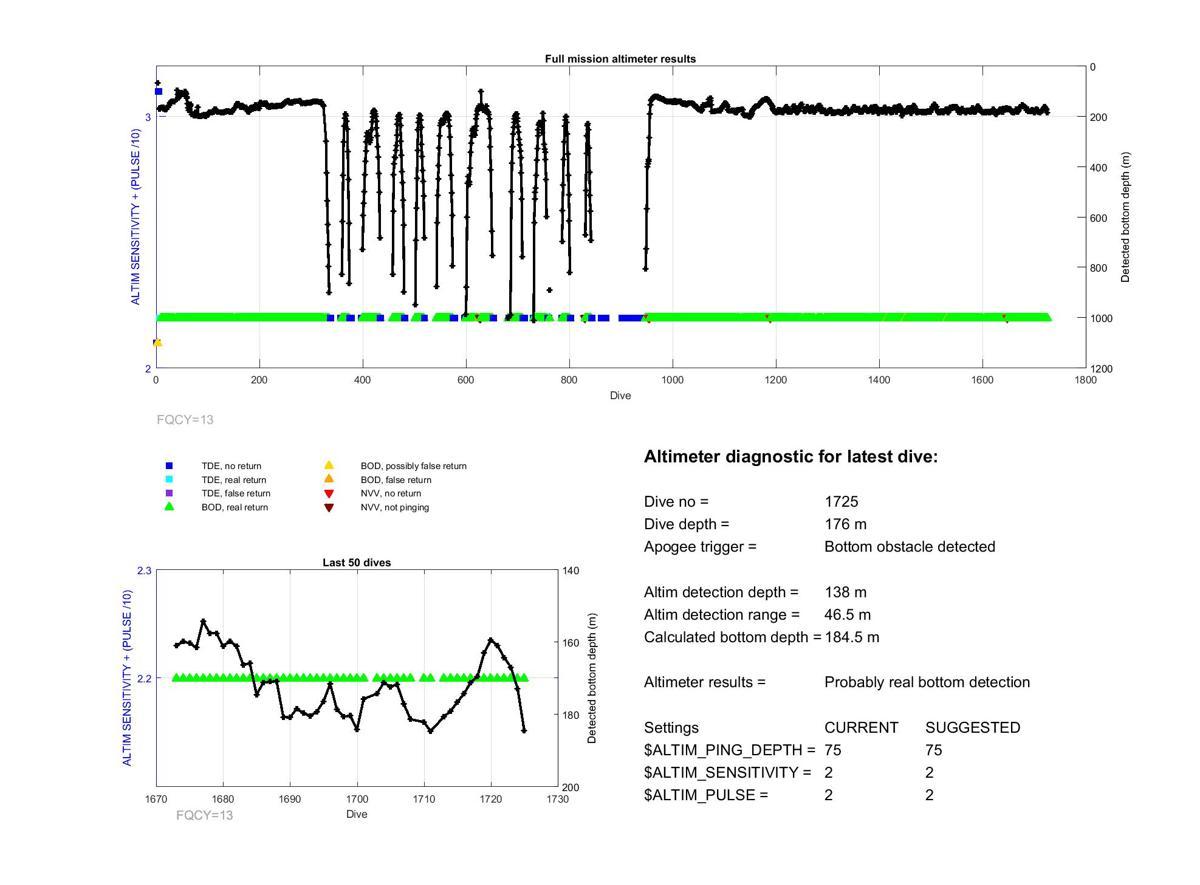This screenshot has height=885, width=1200.
Task: Click the yellow triangle marker near y=2 in top chart
Action: pos(157,343)
